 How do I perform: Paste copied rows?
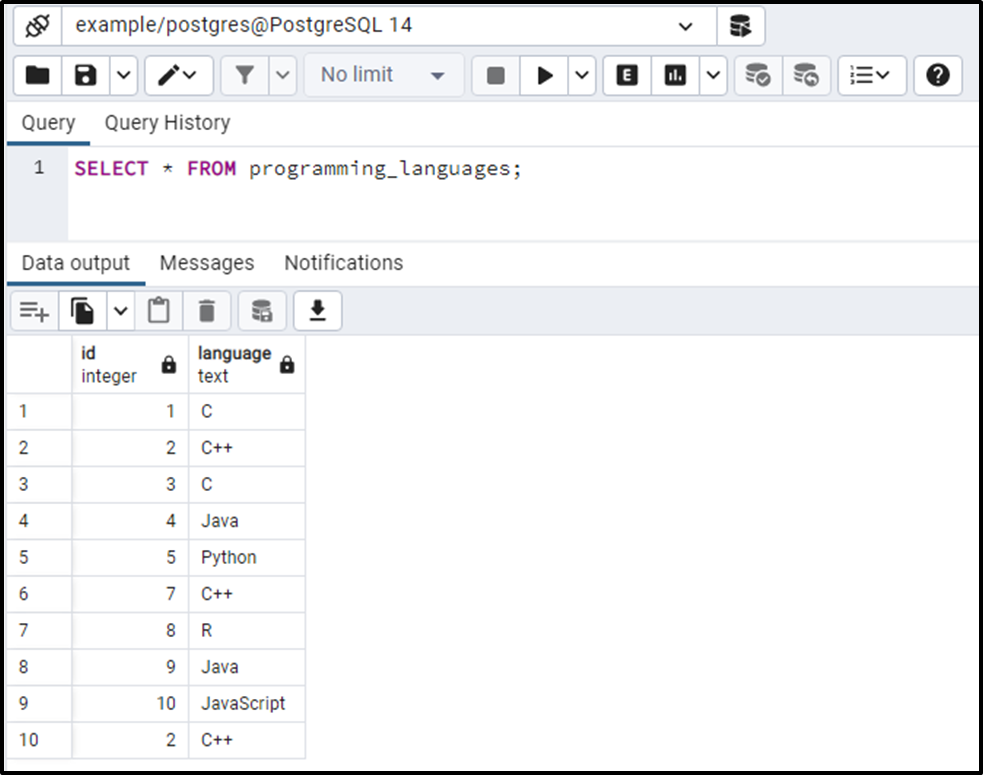pyautogui.click(x=158, y=310)
